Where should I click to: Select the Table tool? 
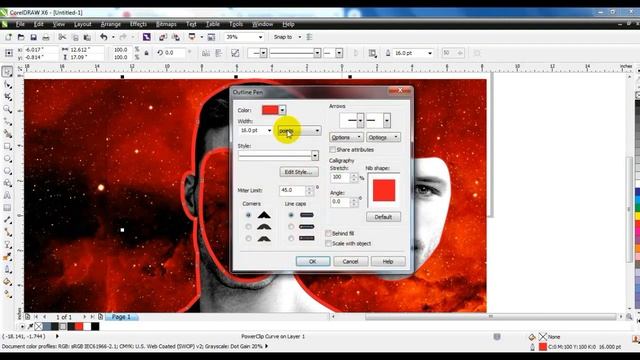click(7, 208)
